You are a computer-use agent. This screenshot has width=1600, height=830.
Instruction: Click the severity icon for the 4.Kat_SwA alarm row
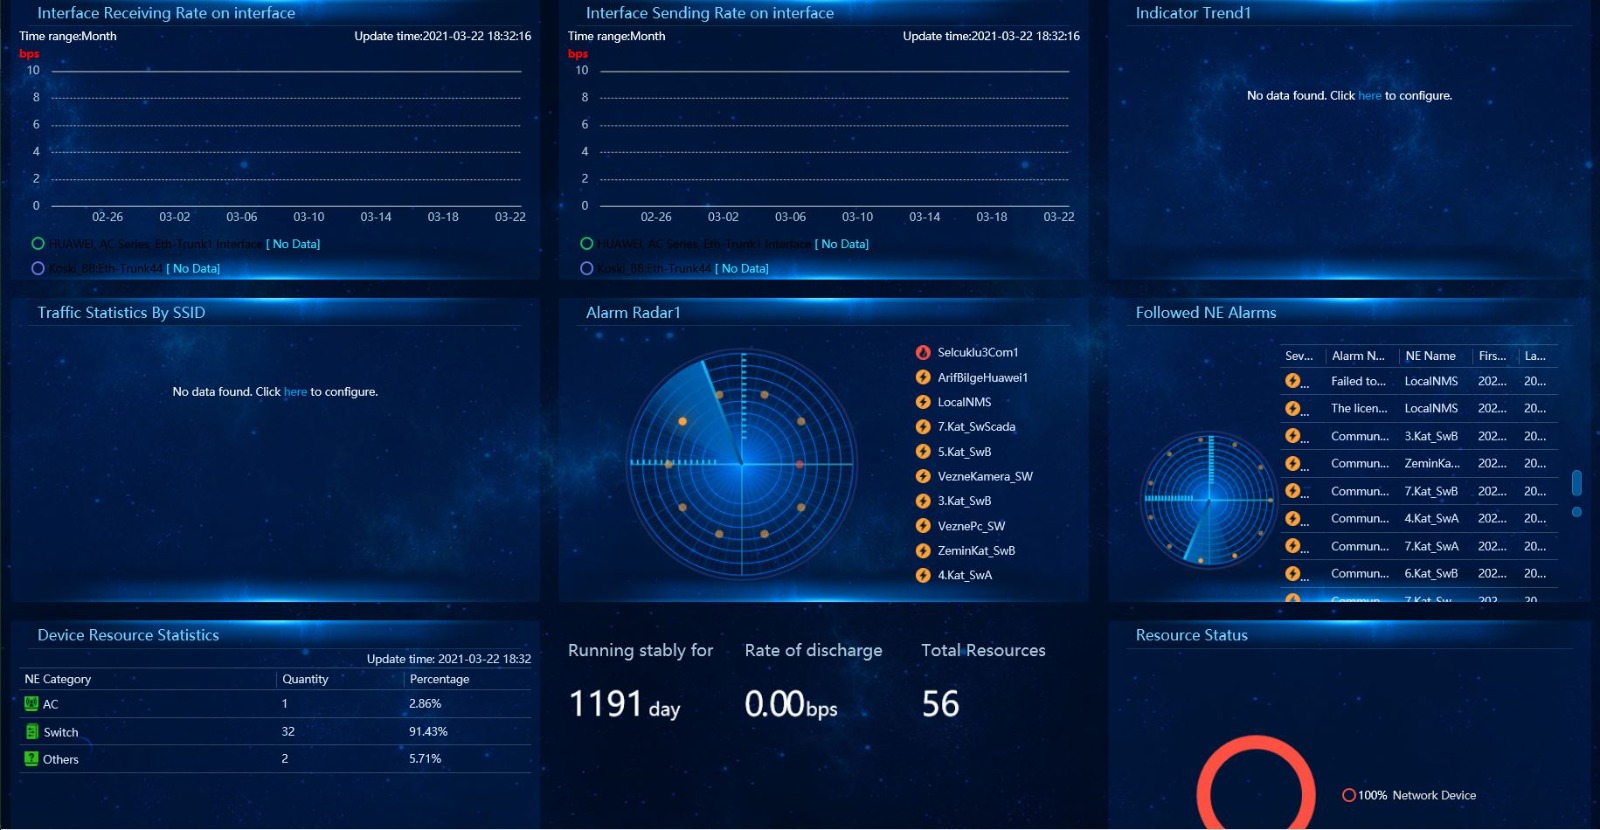coord(1293,518)
